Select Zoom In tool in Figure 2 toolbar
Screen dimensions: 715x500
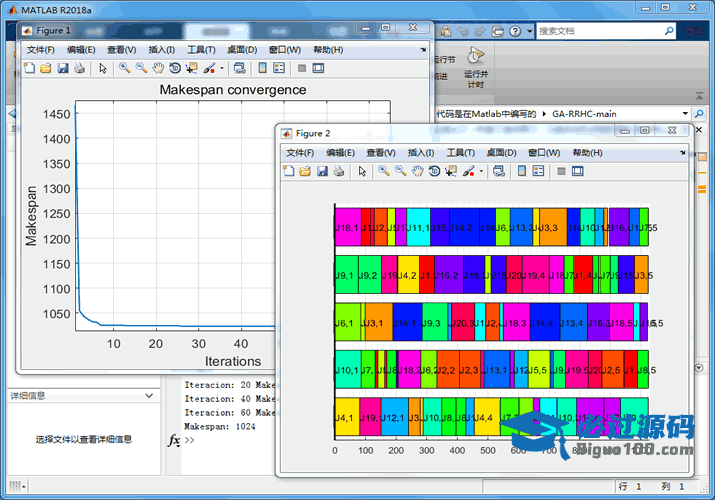pos(384,171)
